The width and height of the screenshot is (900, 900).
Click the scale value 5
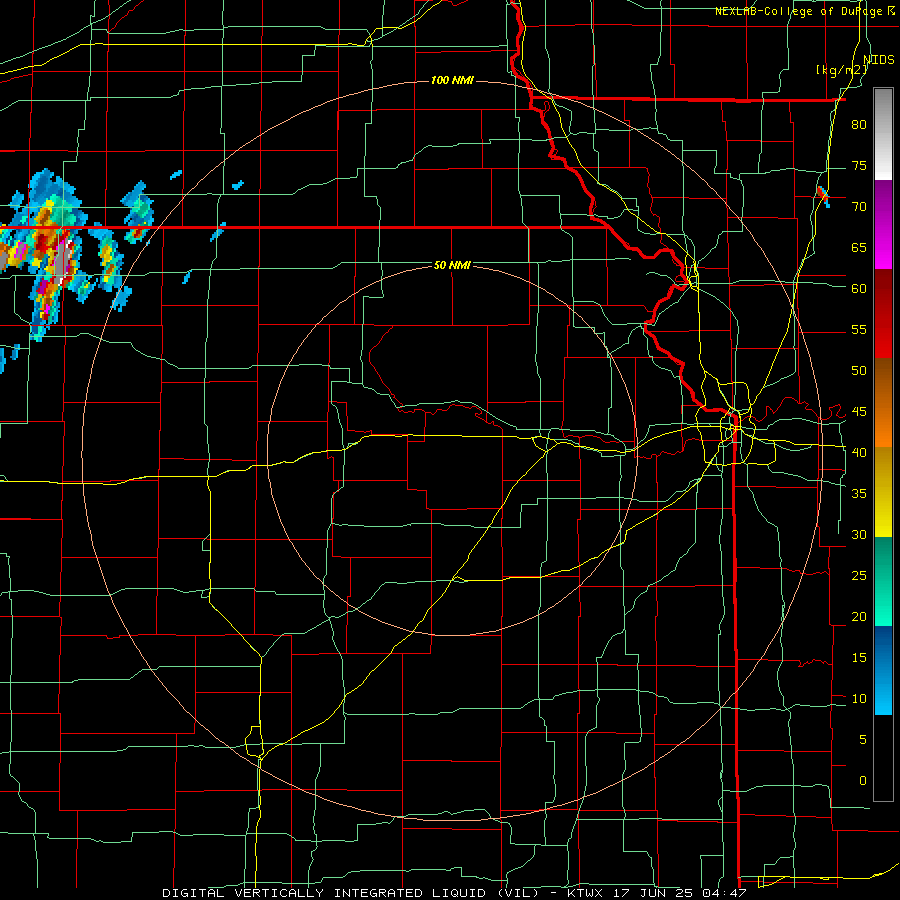[x=863, y=740]
